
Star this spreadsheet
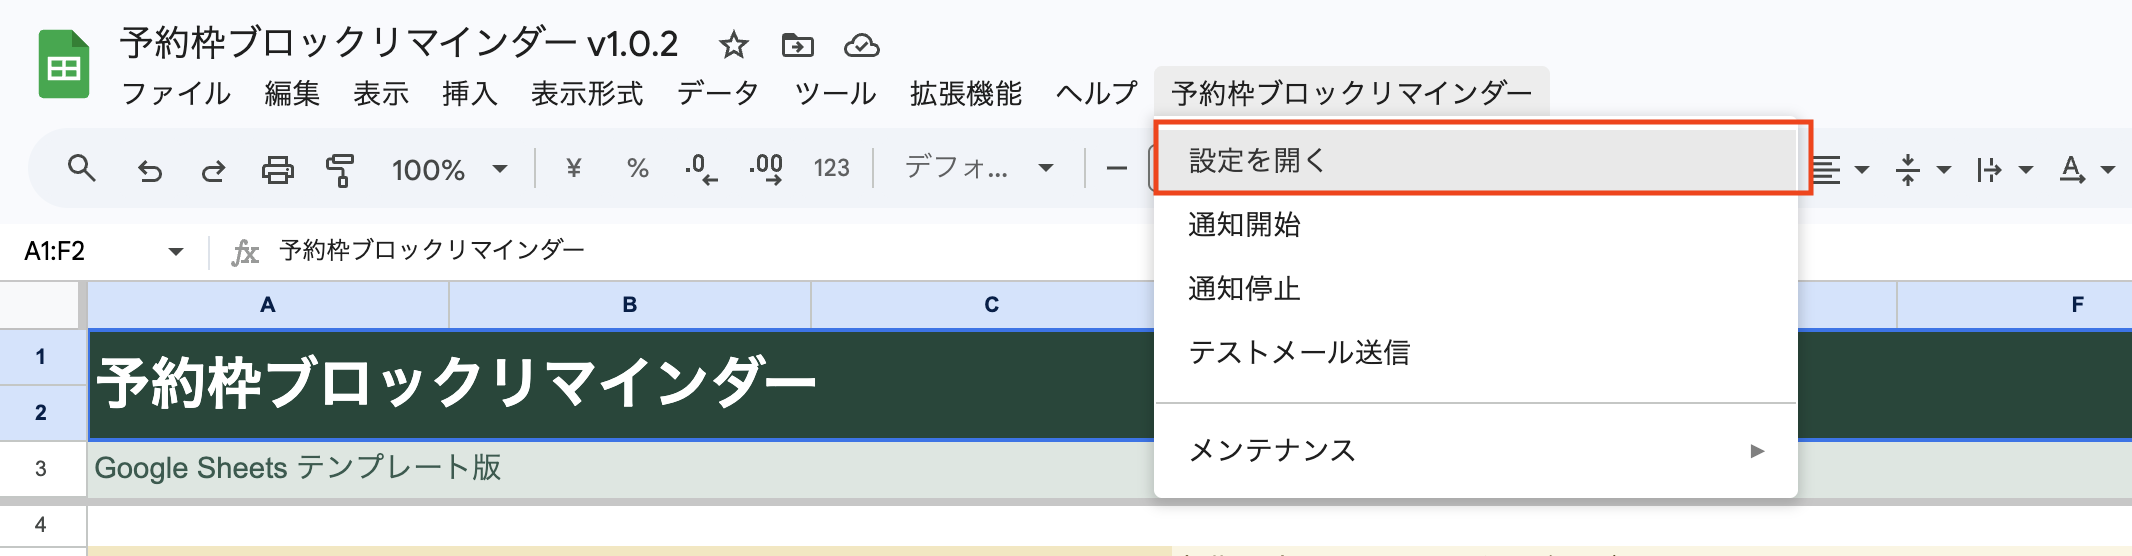[733, 45]
